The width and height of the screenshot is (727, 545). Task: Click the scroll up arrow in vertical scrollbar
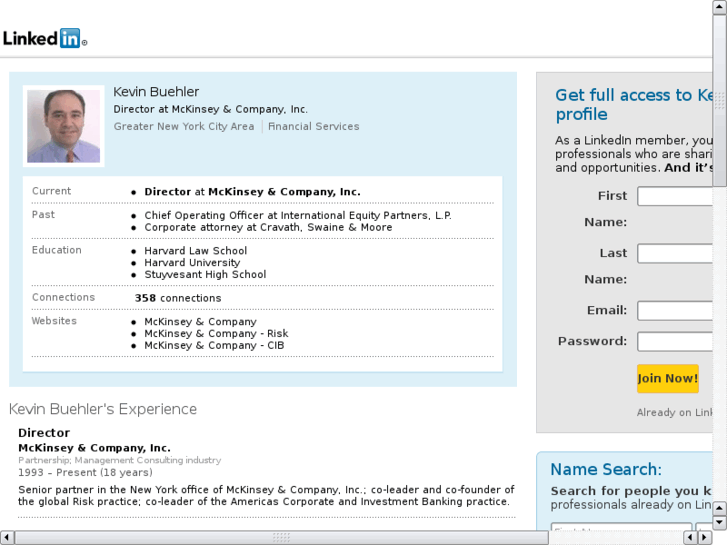point(719,7)
